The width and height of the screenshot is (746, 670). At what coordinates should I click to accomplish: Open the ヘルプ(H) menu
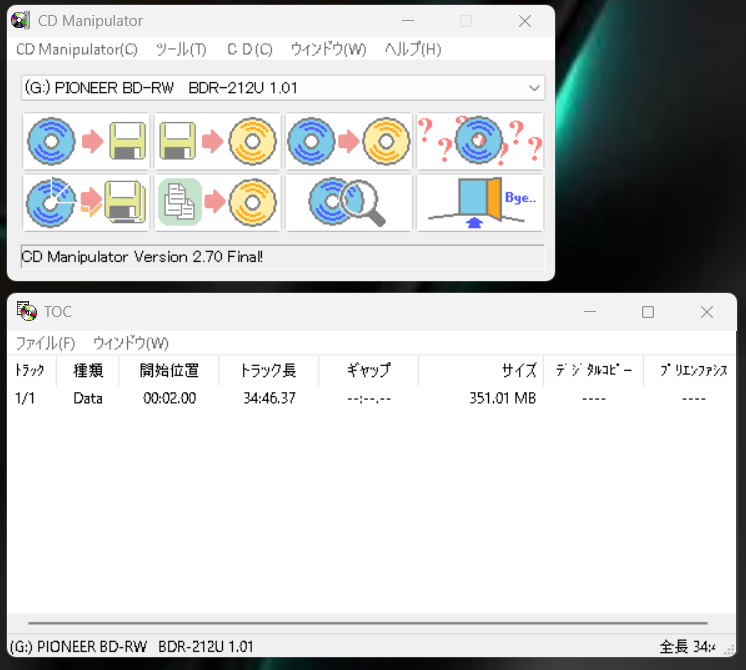pyautogui.click(x=412, y=49)
